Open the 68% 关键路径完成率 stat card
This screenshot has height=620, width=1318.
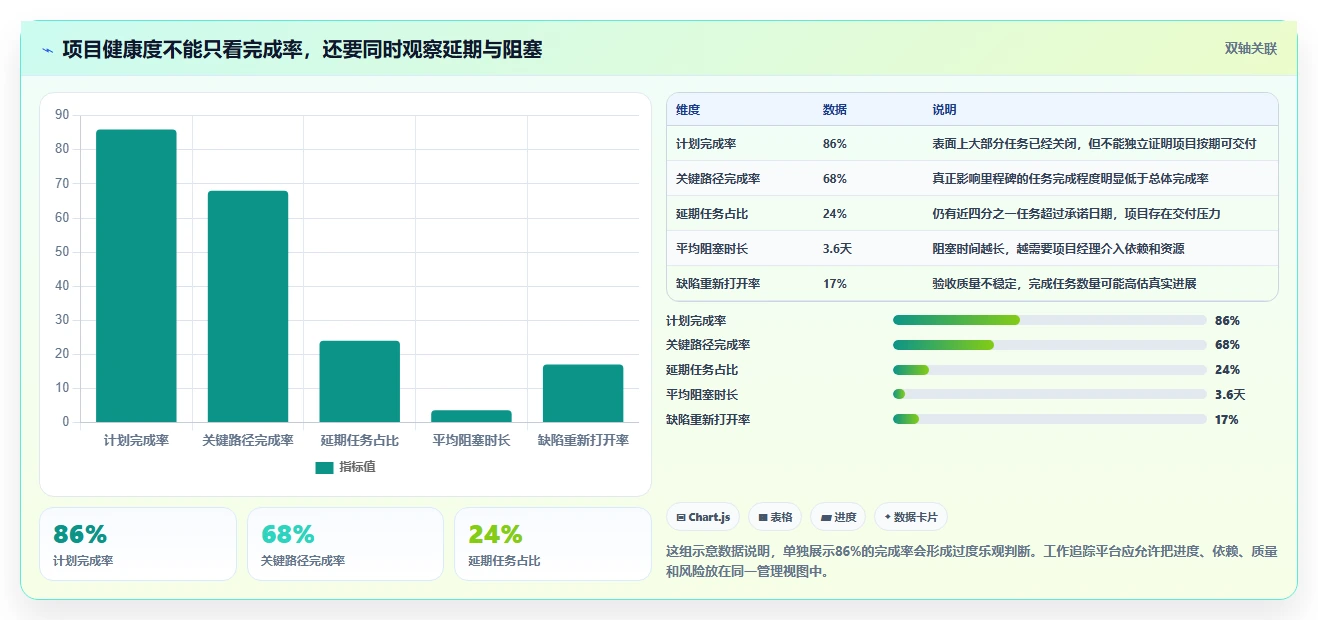tap(345, 544)
